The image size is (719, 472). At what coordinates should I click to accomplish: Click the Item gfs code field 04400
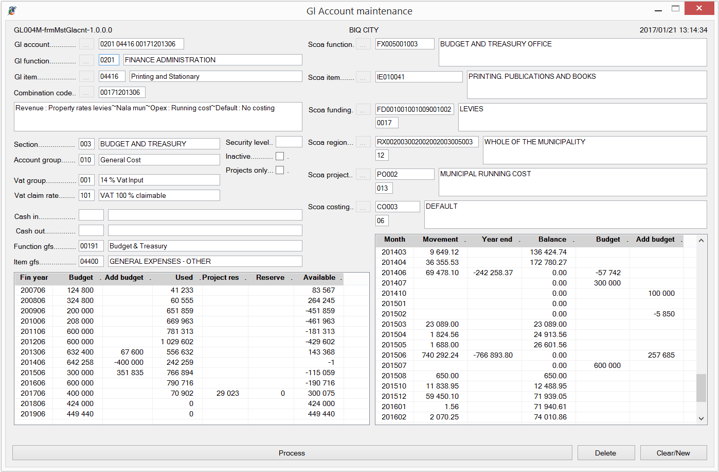pos(91,261)
